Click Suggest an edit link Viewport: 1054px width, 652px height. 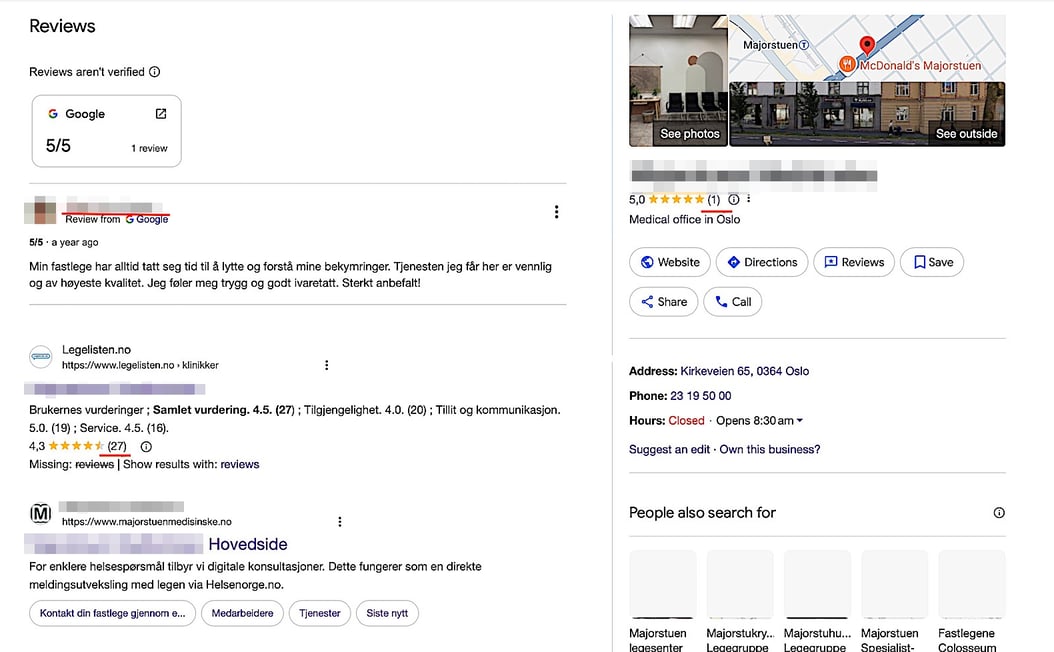669,450
